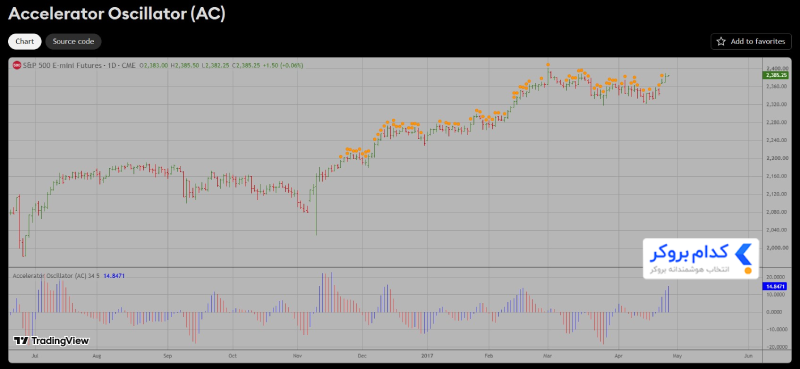
Task: Click the TradingView logo on the chart
Action: [x=51, y=341]
